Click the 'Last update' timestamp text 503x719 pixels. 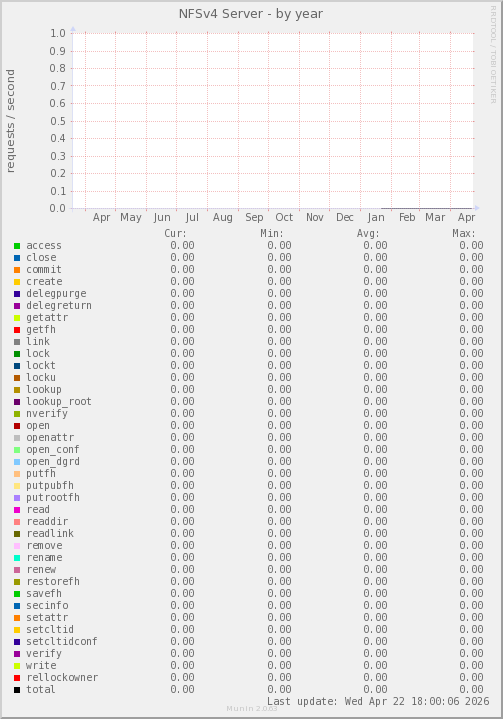click(378, 702)
